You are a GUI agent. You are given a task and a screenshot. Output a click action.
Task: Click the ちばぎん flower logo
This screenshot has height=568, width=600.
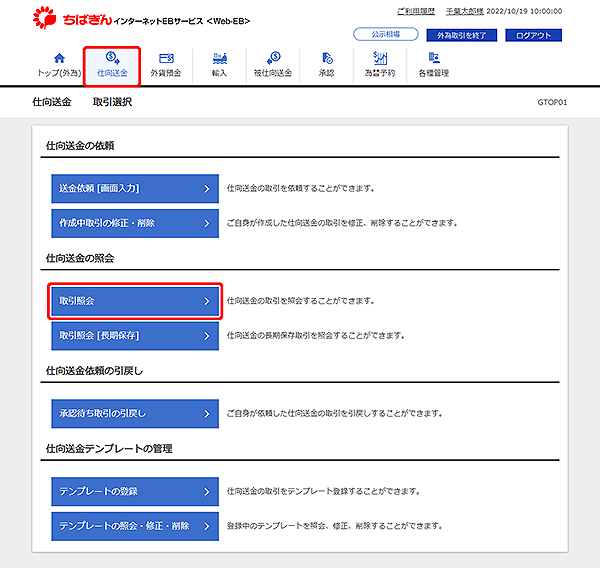tap(44, 18)
